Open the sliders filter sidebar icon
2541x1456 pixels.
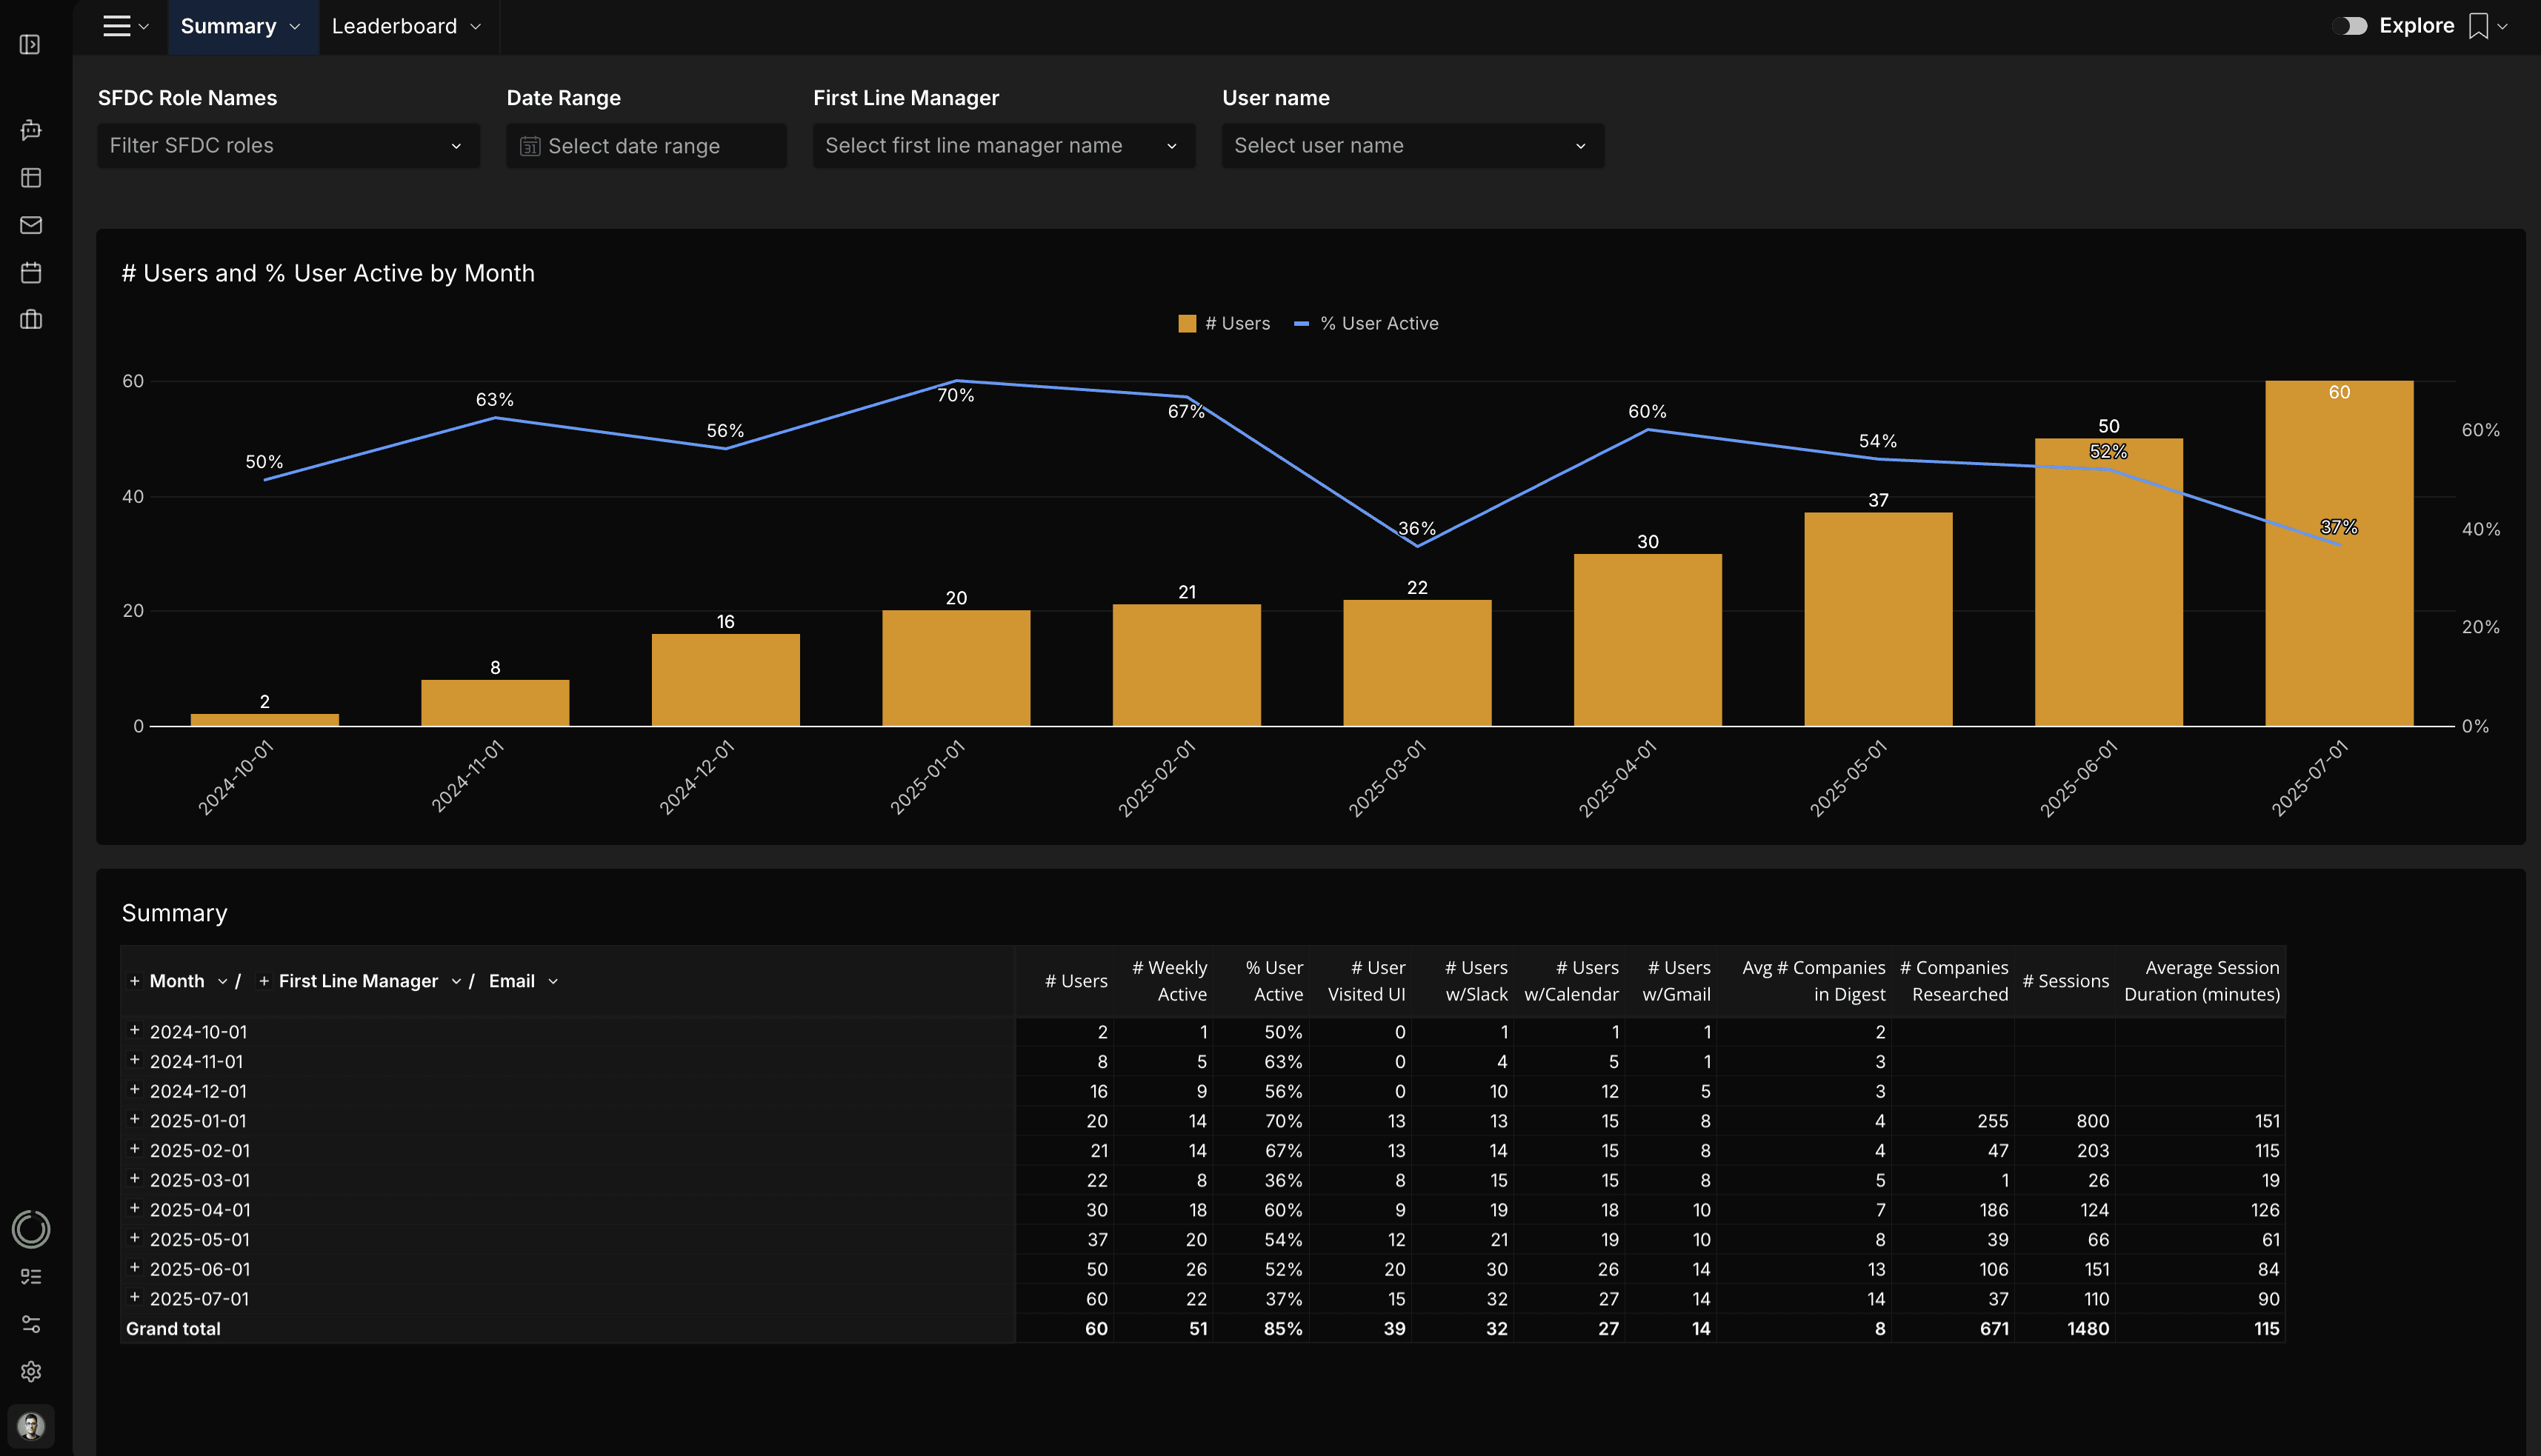(x=31, y=1324)
